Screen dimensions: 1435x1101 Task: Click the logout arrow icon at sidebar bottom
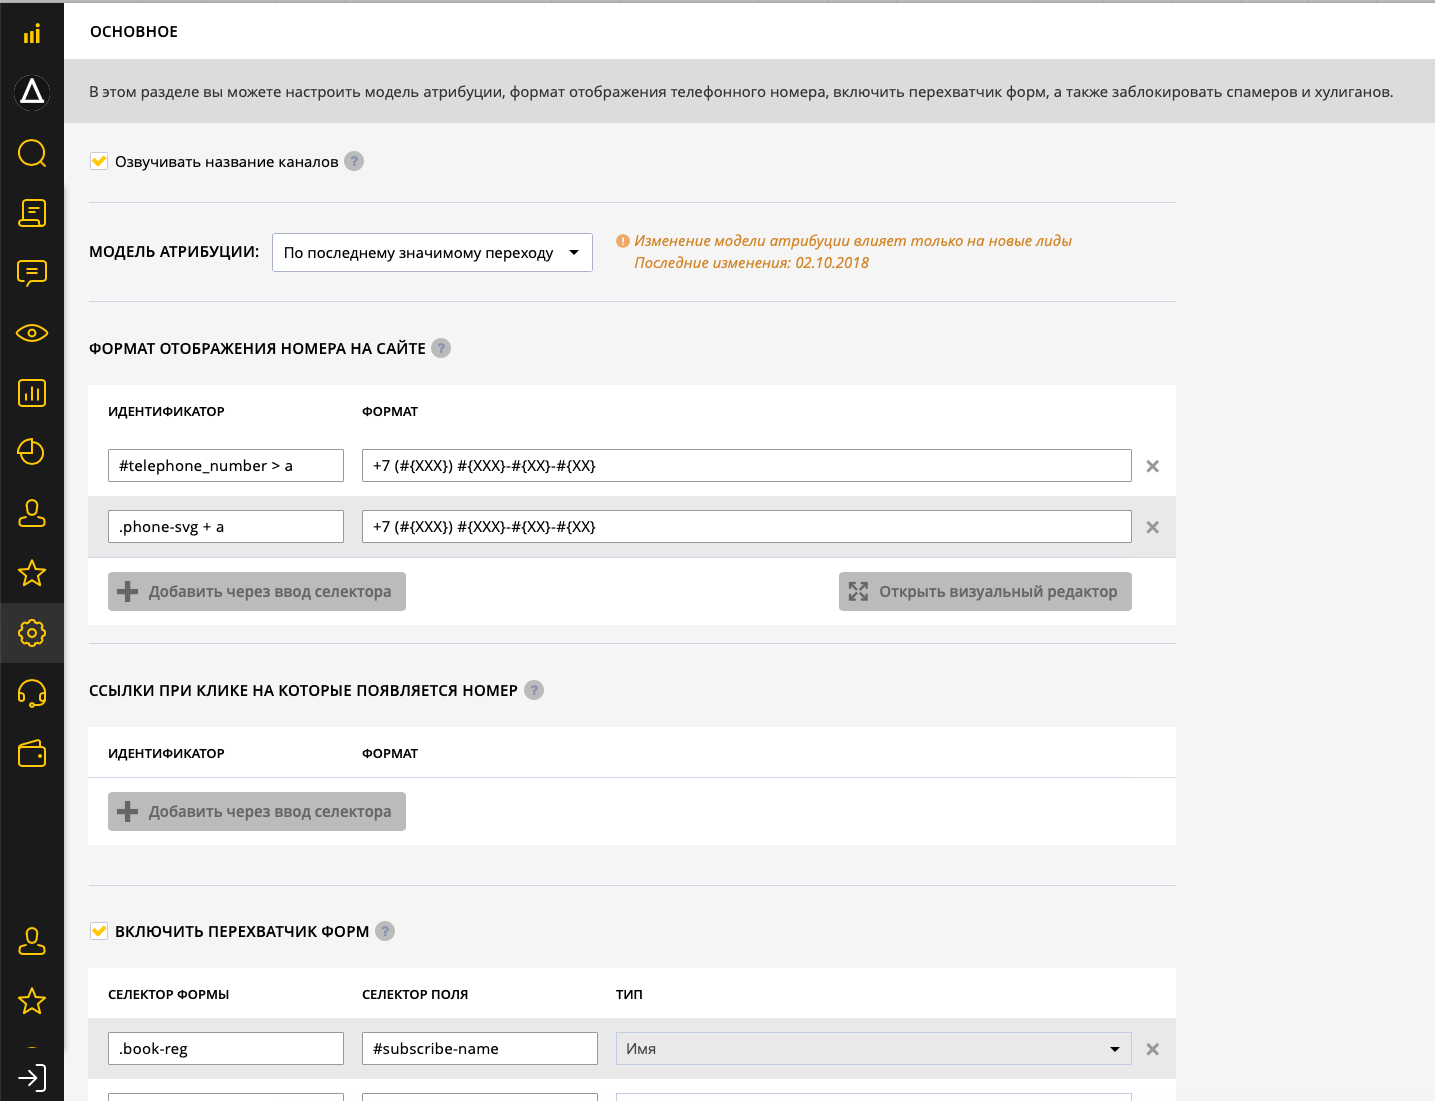tap(32, 1078)
